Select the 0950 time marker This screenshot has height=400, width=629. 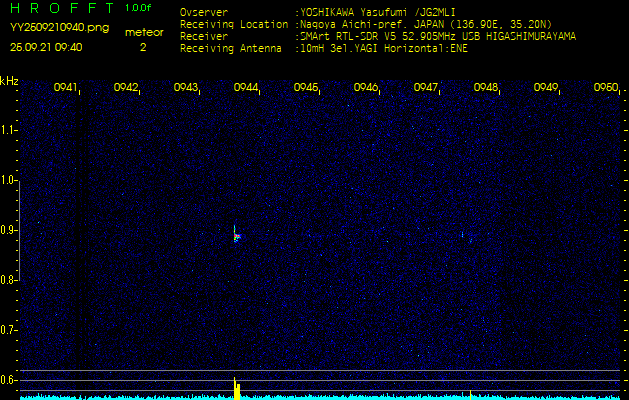click(605, 88)
